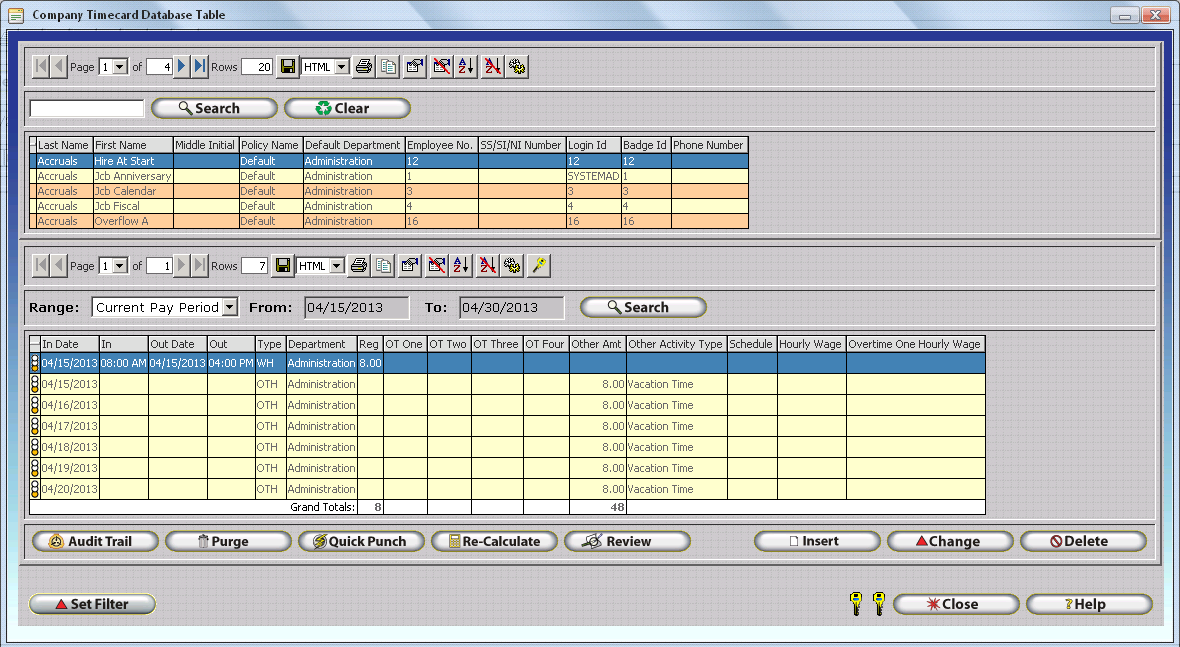Open the Range Current Pay Period dropdown
This screenshot has height=647, width=1180.
pos(229,308)
